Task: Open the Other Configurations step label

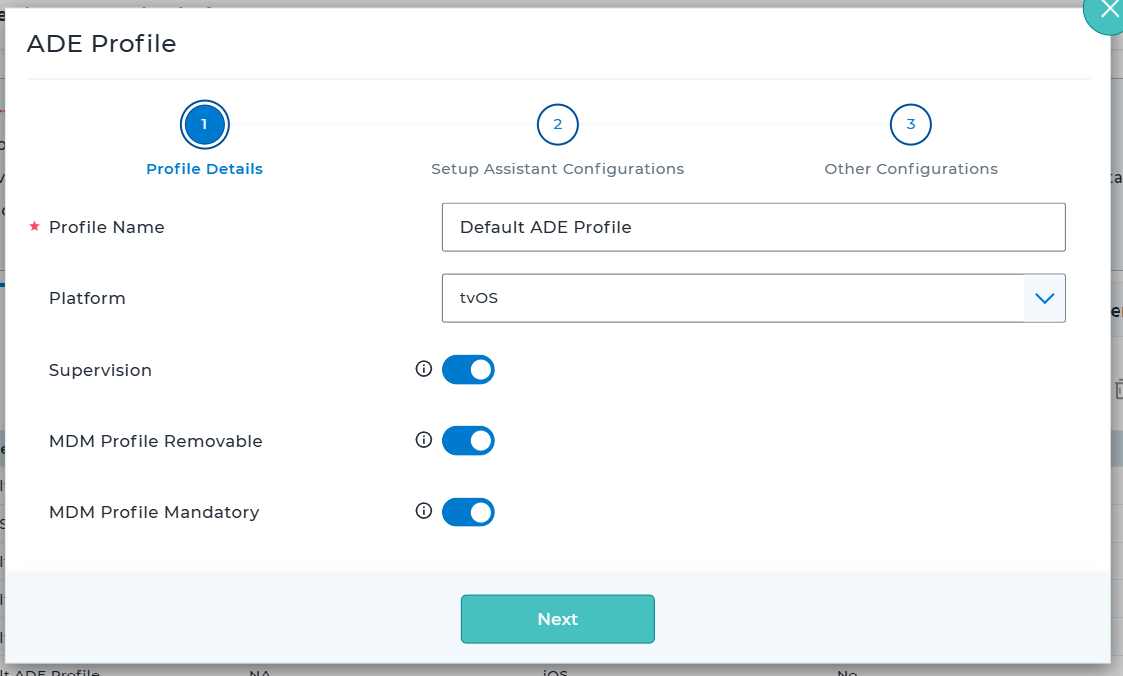Action: pyautogui.click(x=910, y=169)
